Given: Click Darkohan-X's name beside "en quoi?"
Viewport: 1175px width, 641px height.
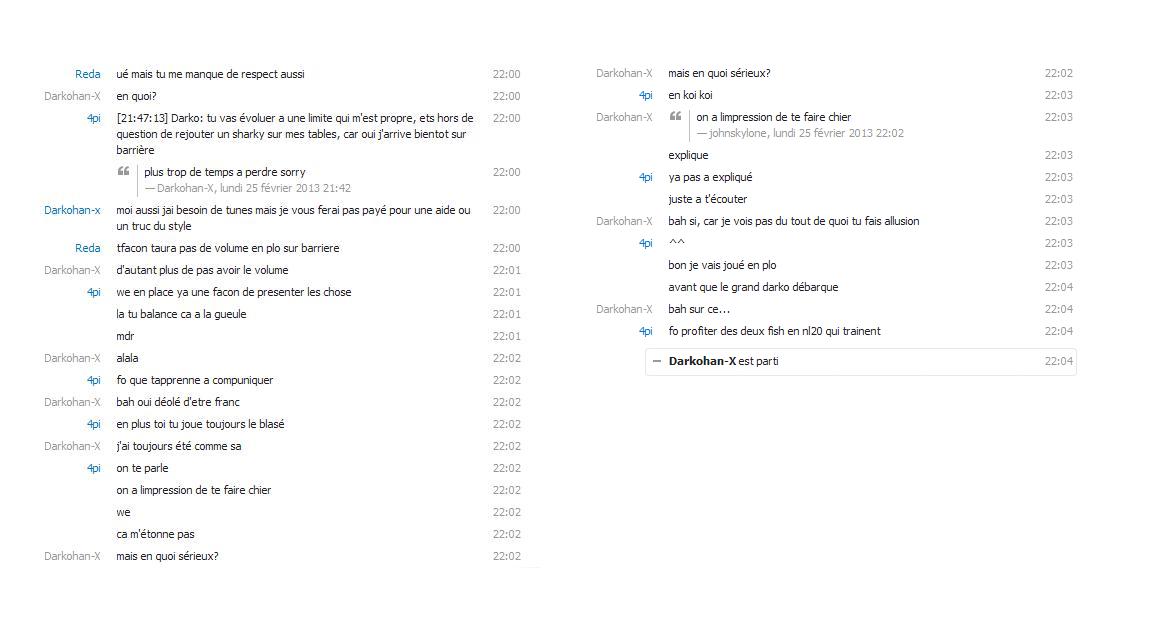Looking at the screenshot, I should pos(72,96).
